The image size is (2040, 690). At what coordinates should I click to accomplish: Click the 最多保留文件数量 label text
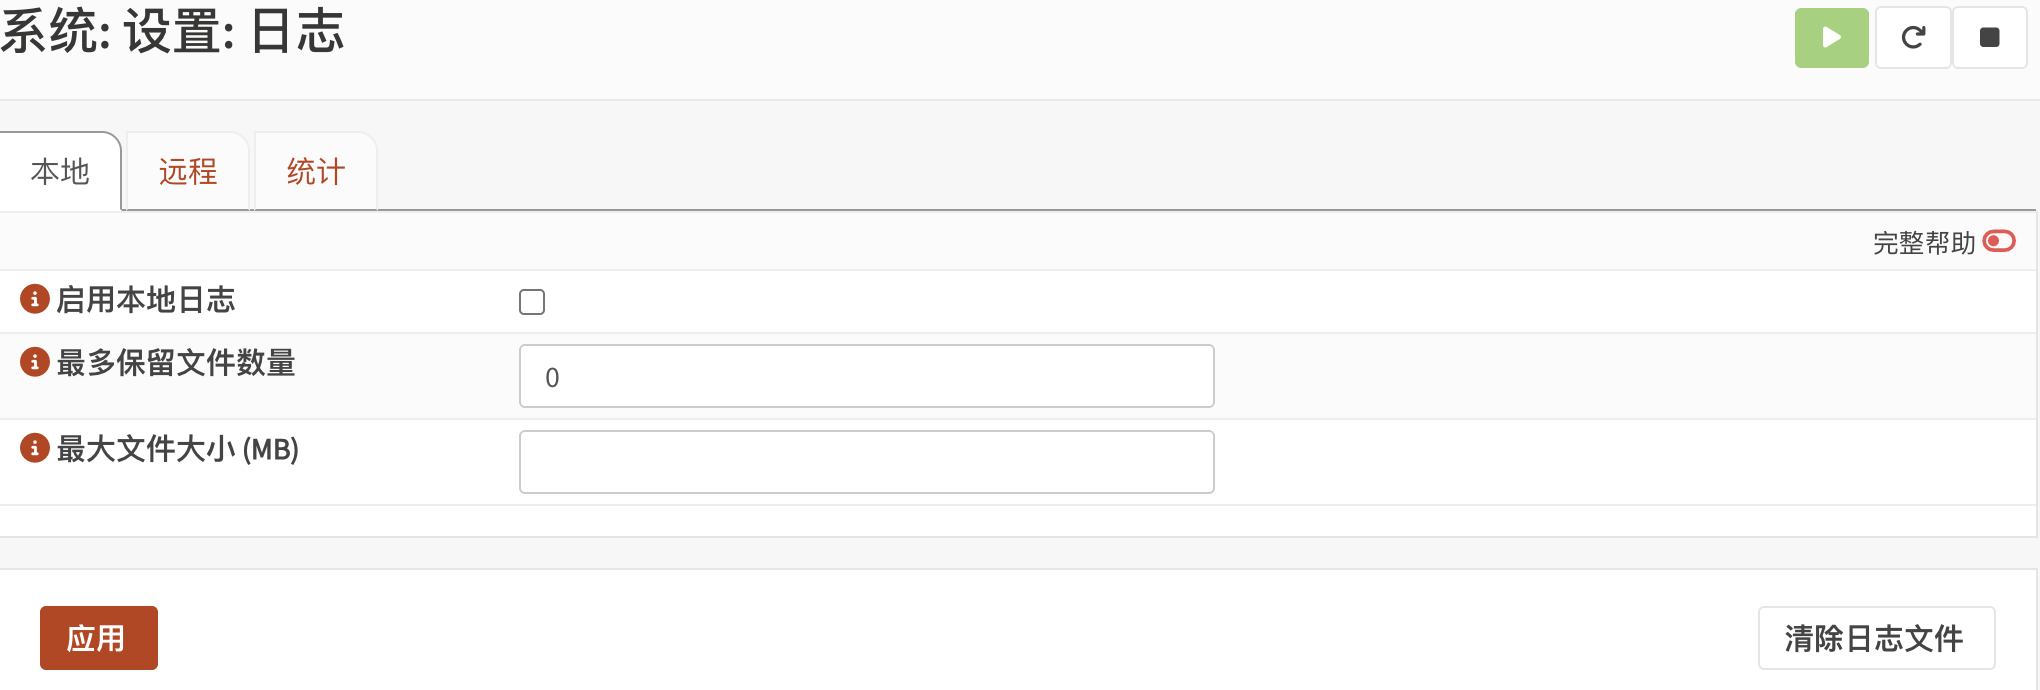click(176, 363)
